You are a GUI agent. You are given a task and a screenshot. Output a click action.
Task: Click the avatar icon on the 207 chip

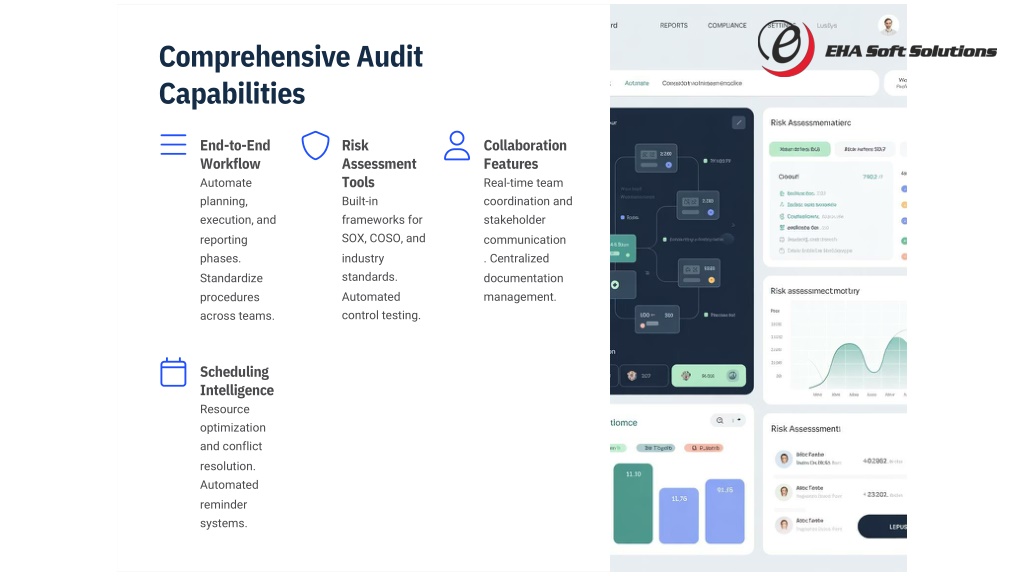click(x=632, y=376)
